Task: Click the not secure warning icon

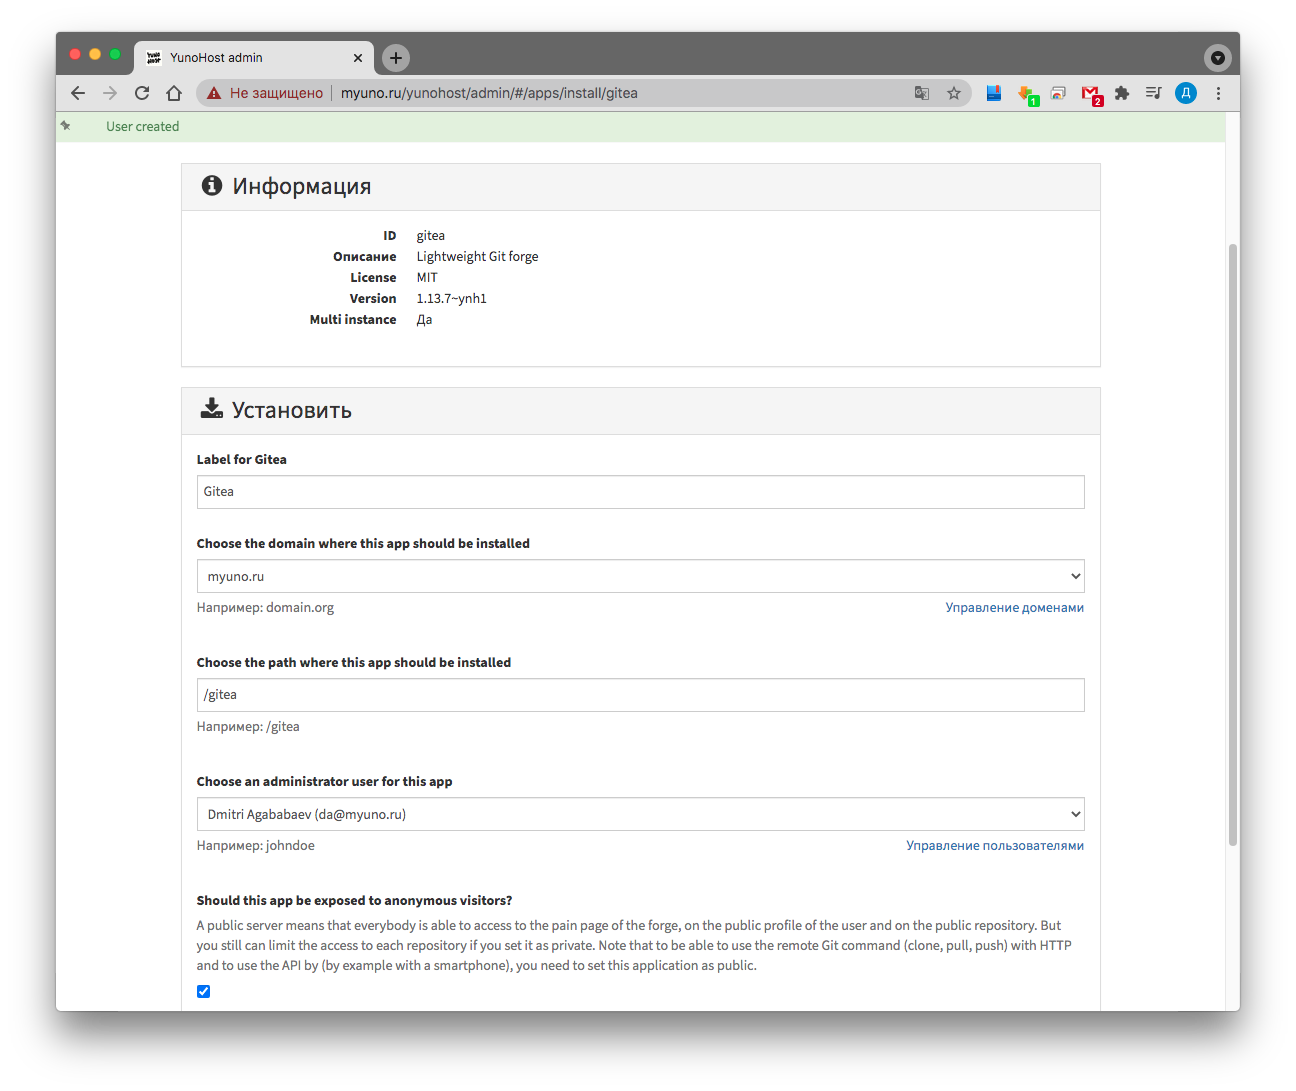Action: tap(214, 93)
